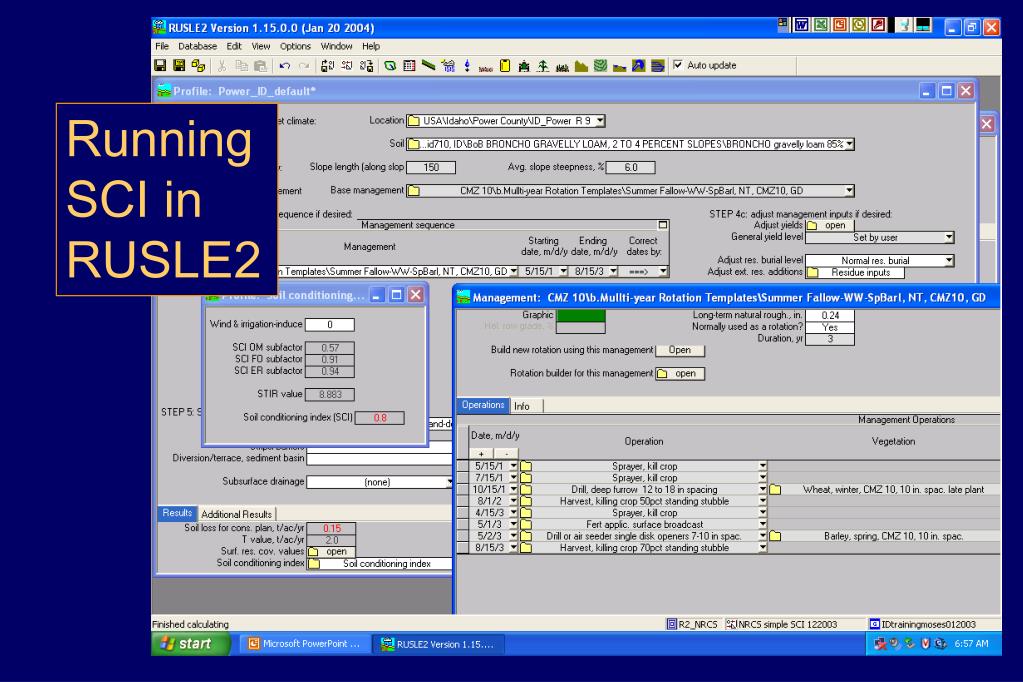This screenshot has height=682, width=1023.
Task: Open the Correct dates by dropdown
Action: point(663,271)
